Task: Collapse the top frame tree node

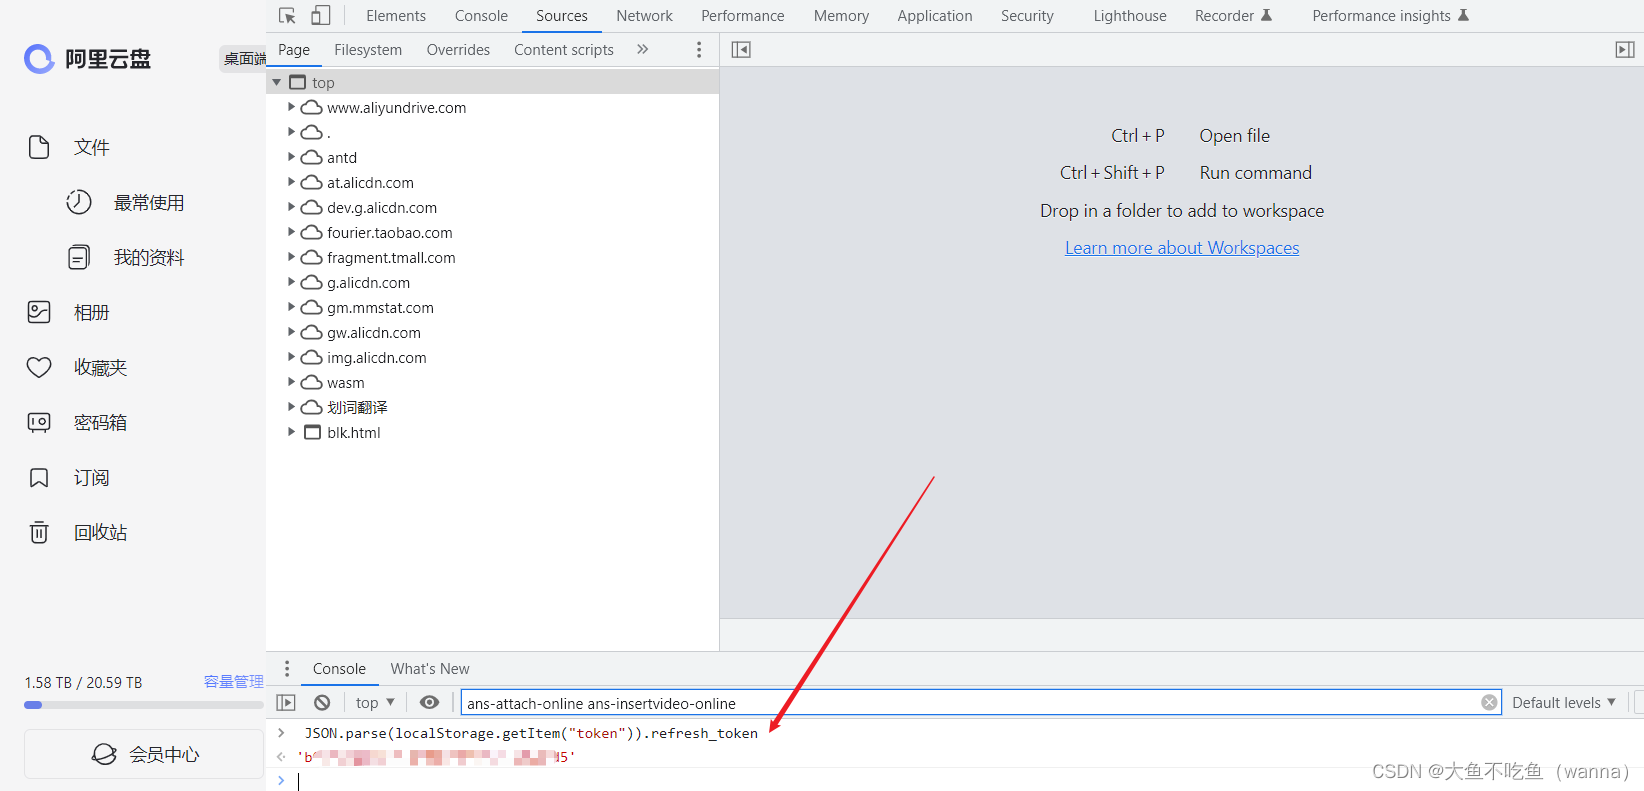Action: 277,82
